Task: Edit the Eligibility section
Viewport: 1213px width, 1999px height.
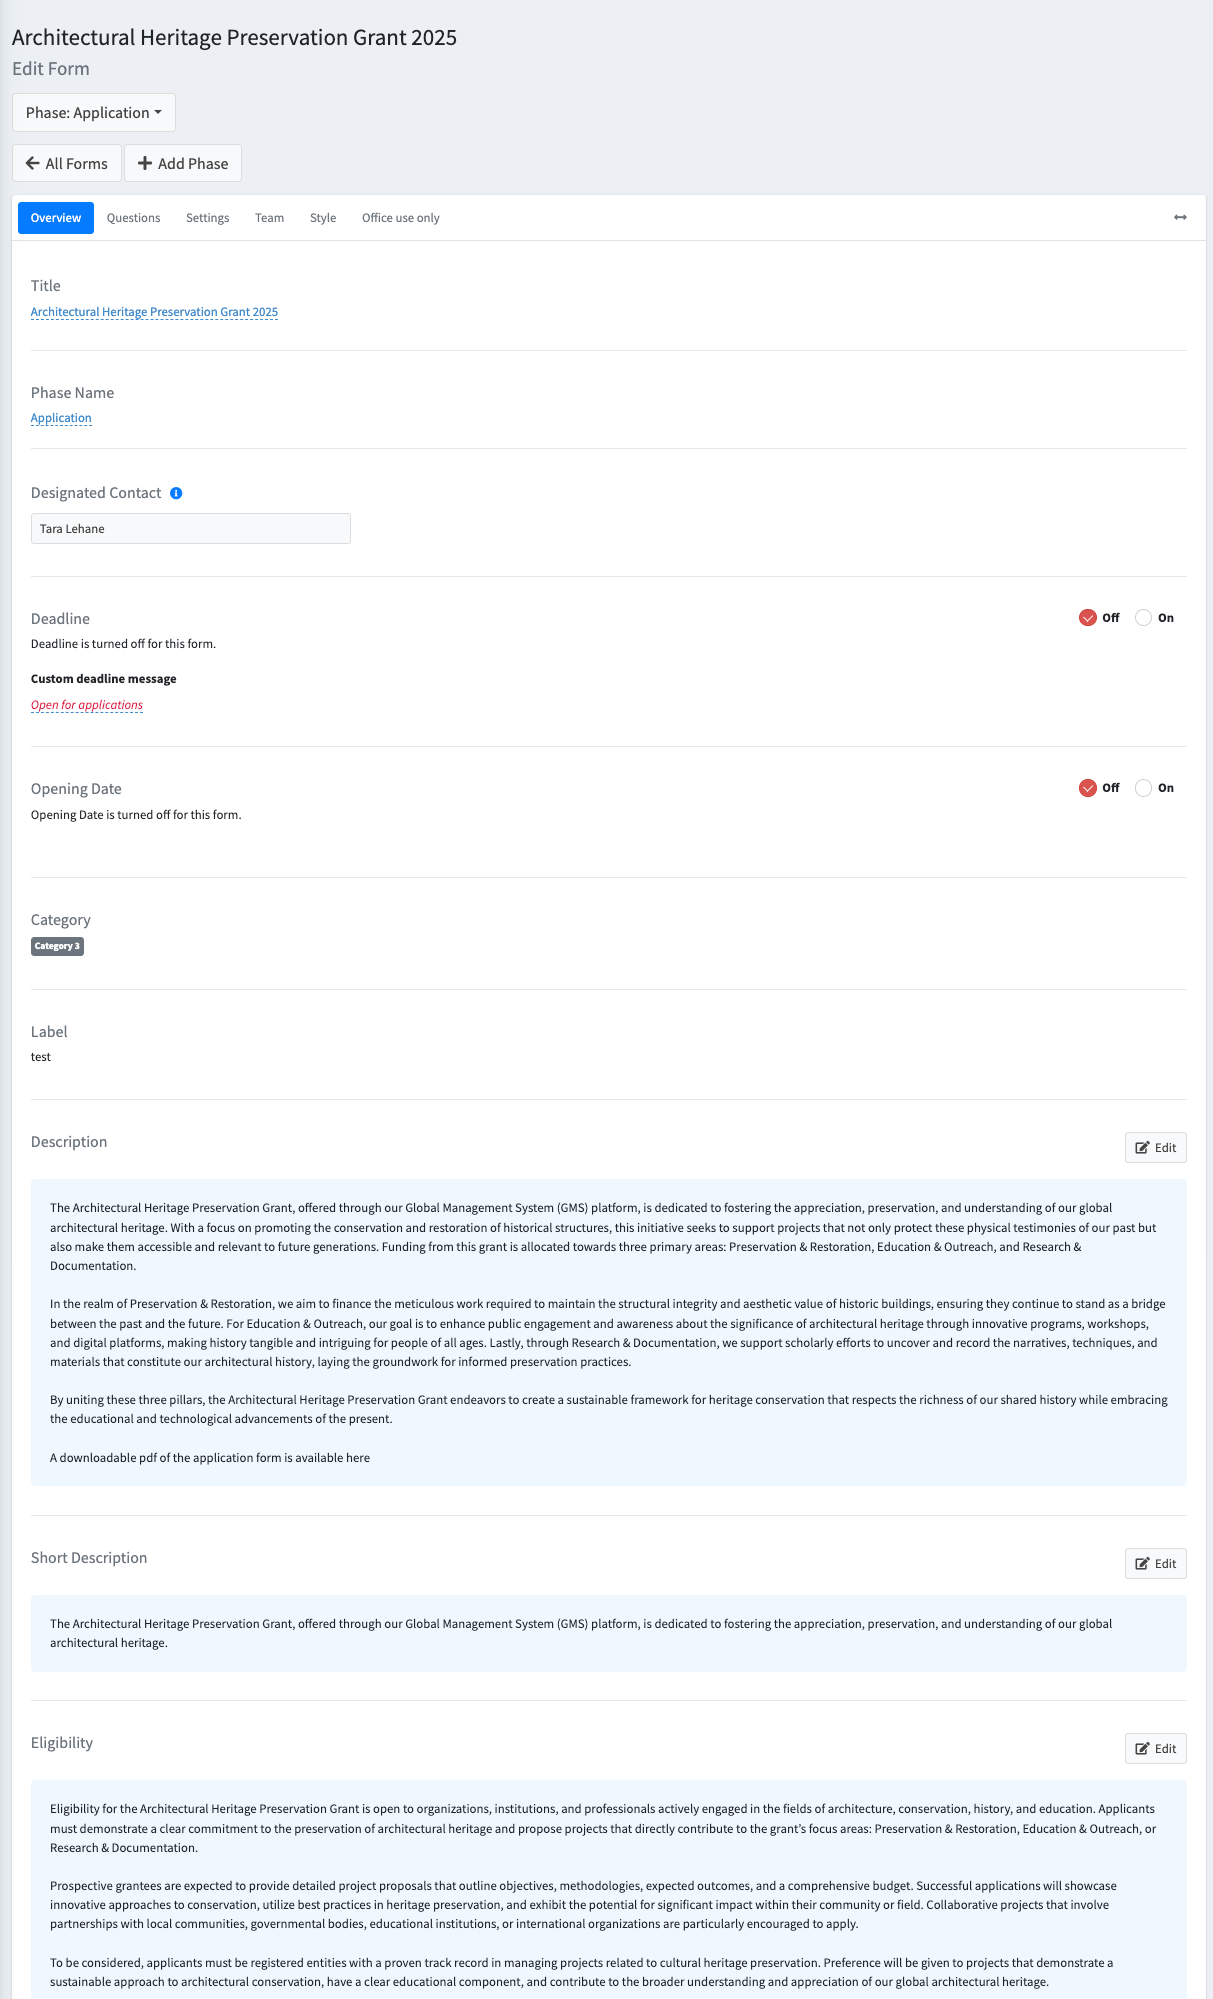Action: tap(1155, 1748)
